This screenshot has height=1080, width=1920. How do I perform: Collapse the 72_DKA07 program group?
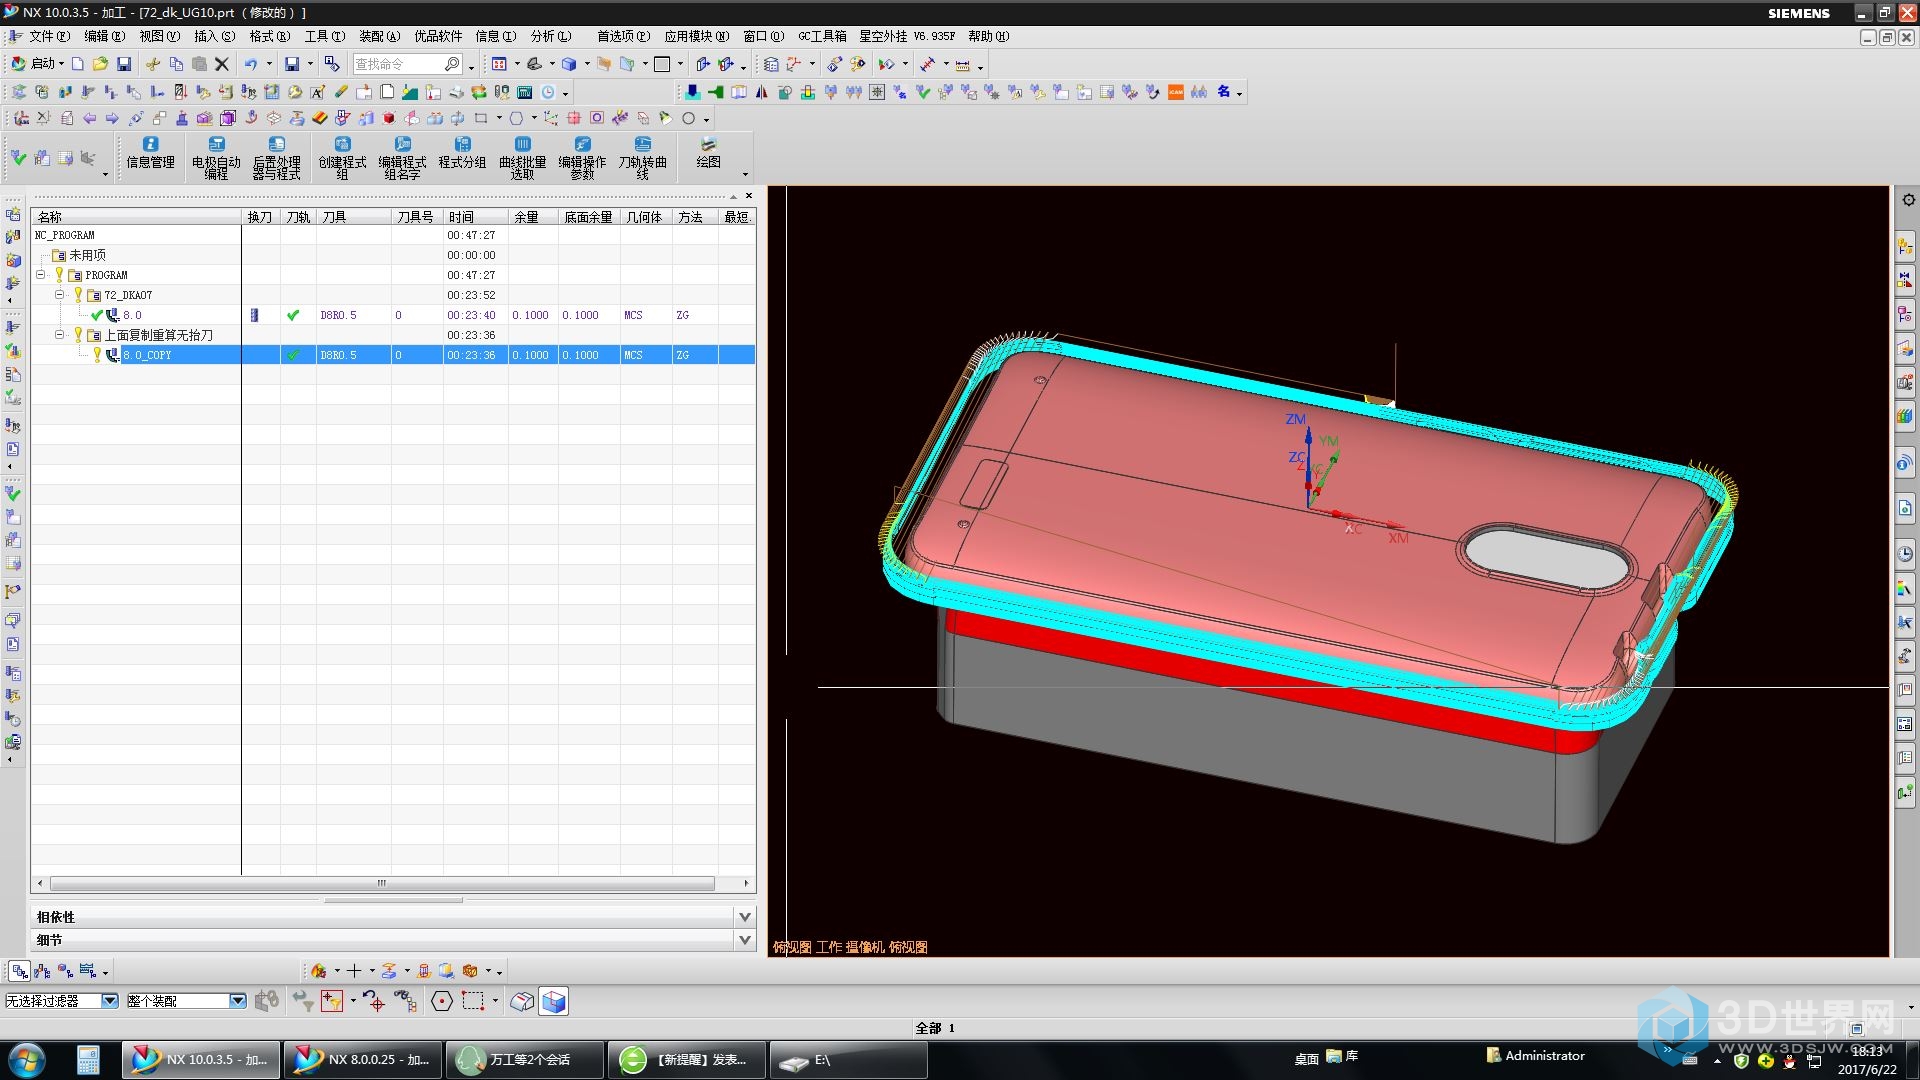(x=59, y=294)
